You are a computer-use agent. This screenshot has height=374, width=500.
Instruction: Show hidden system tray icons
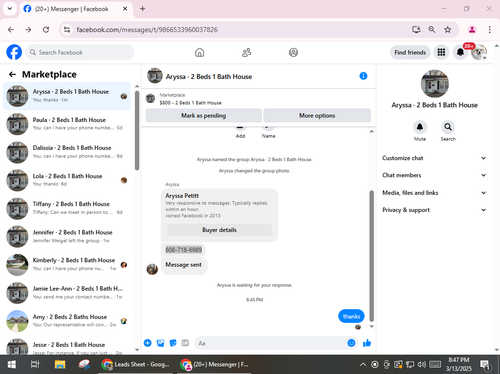(363, 365)
